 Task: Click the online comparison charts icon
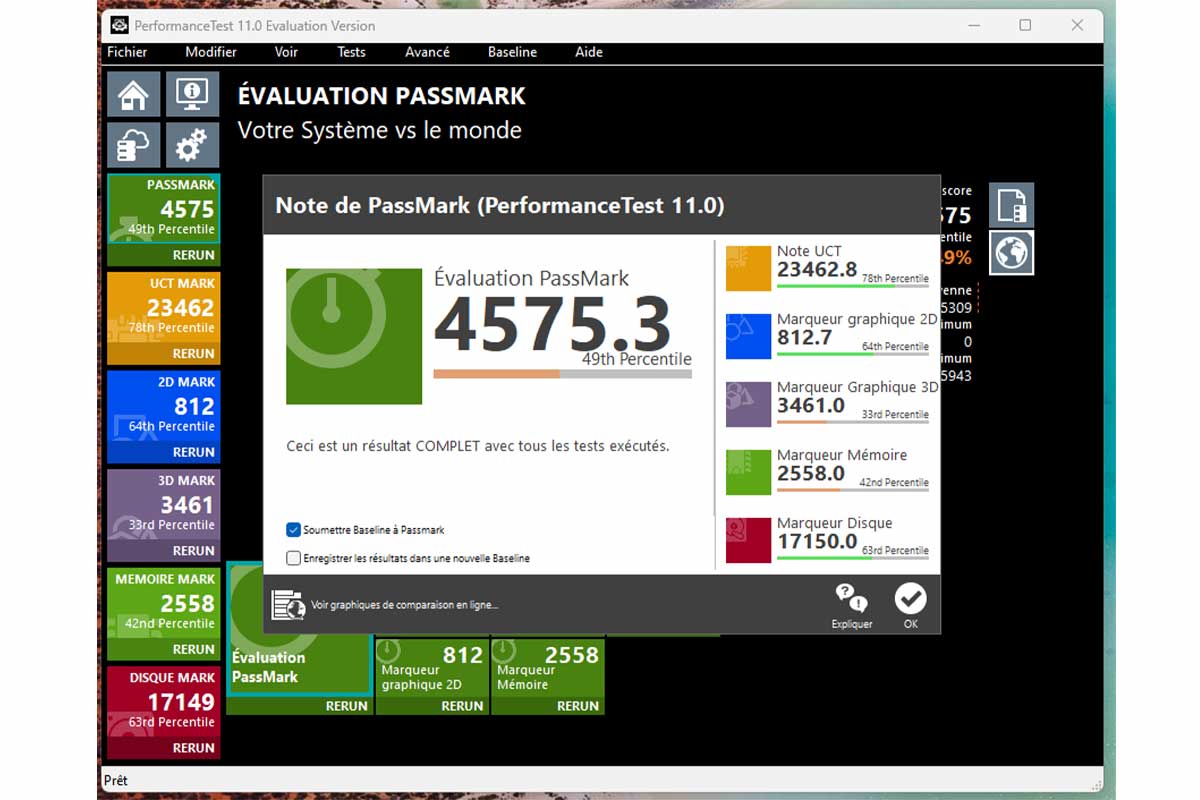288,604
